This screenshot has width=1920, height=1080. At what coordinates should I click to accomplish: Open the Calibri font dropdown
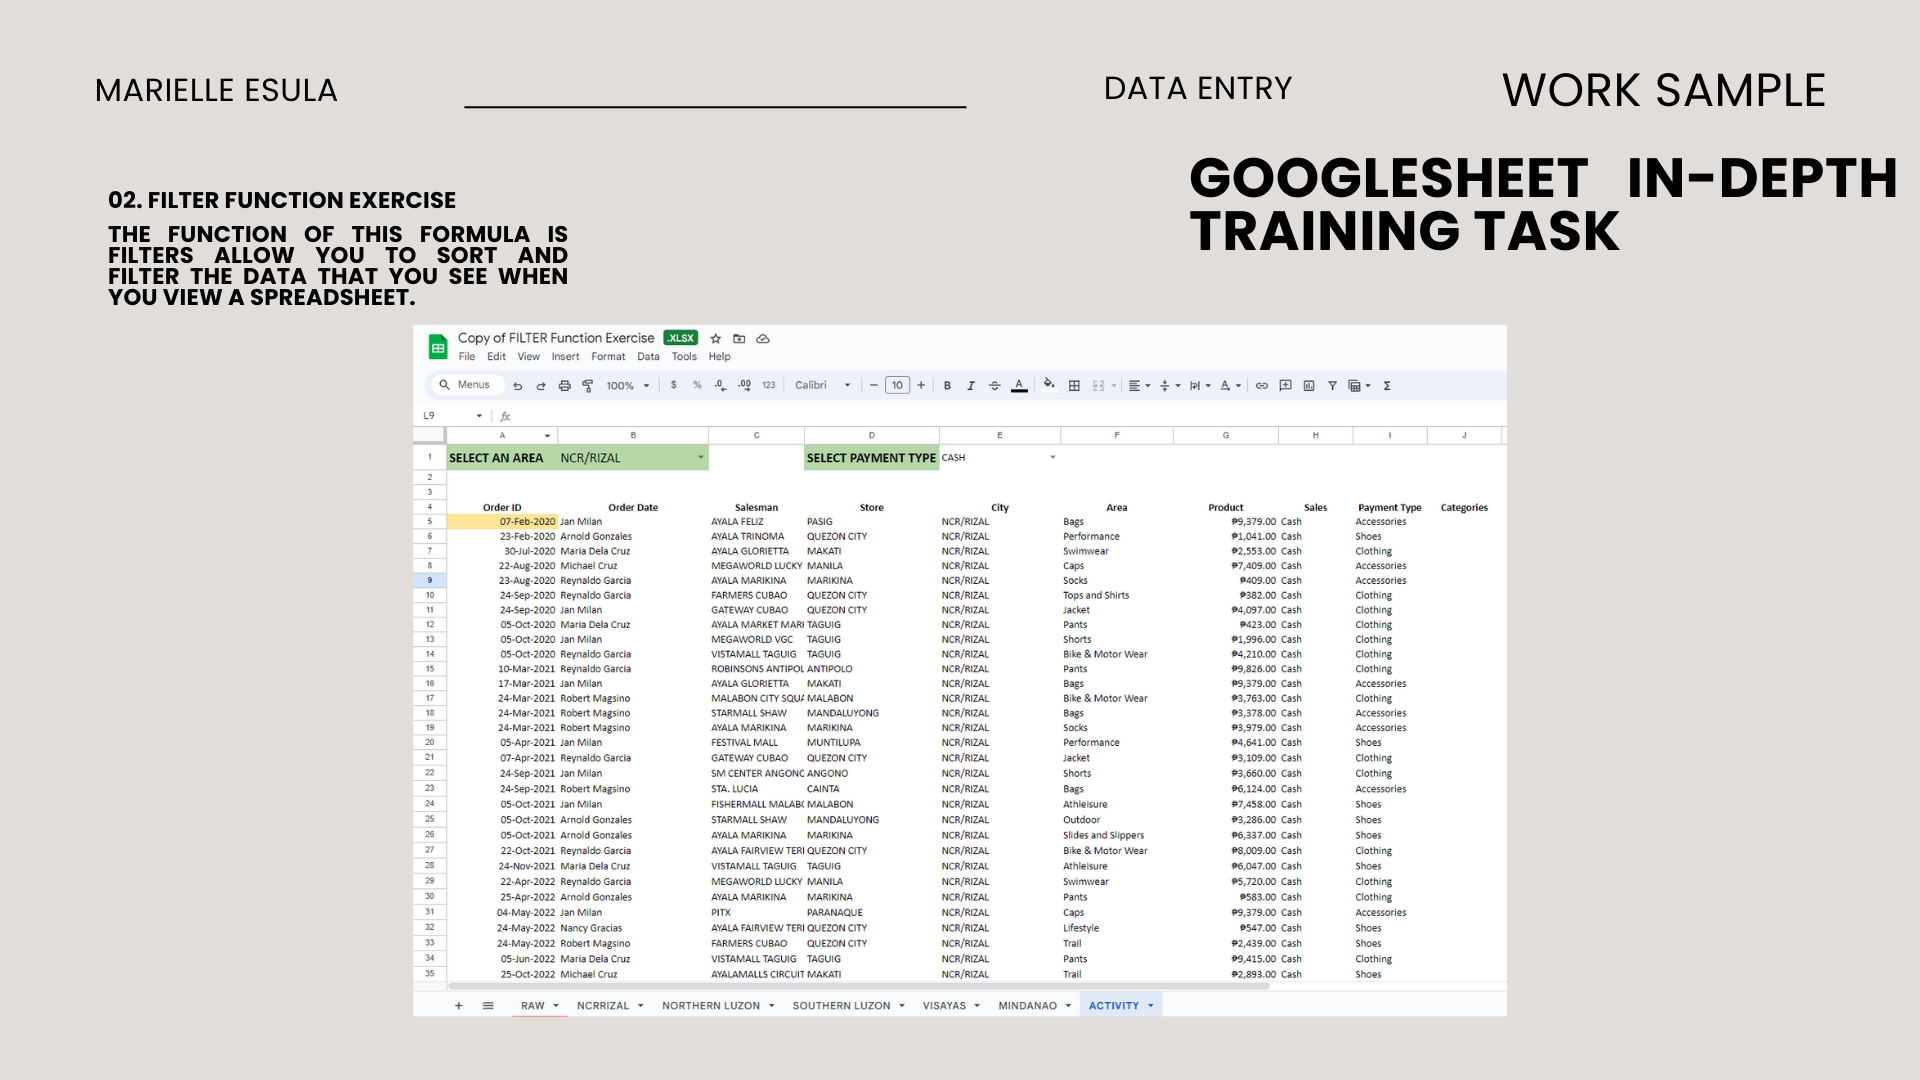(822, 386)
